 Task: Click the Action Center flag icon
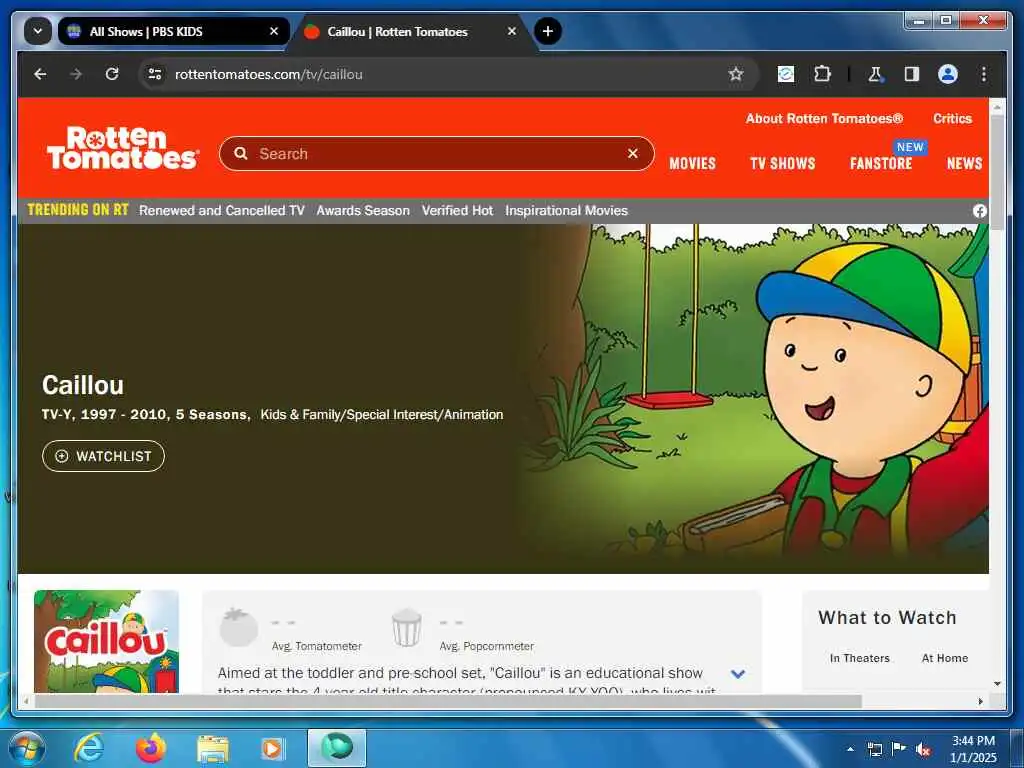tap(899, 749)
